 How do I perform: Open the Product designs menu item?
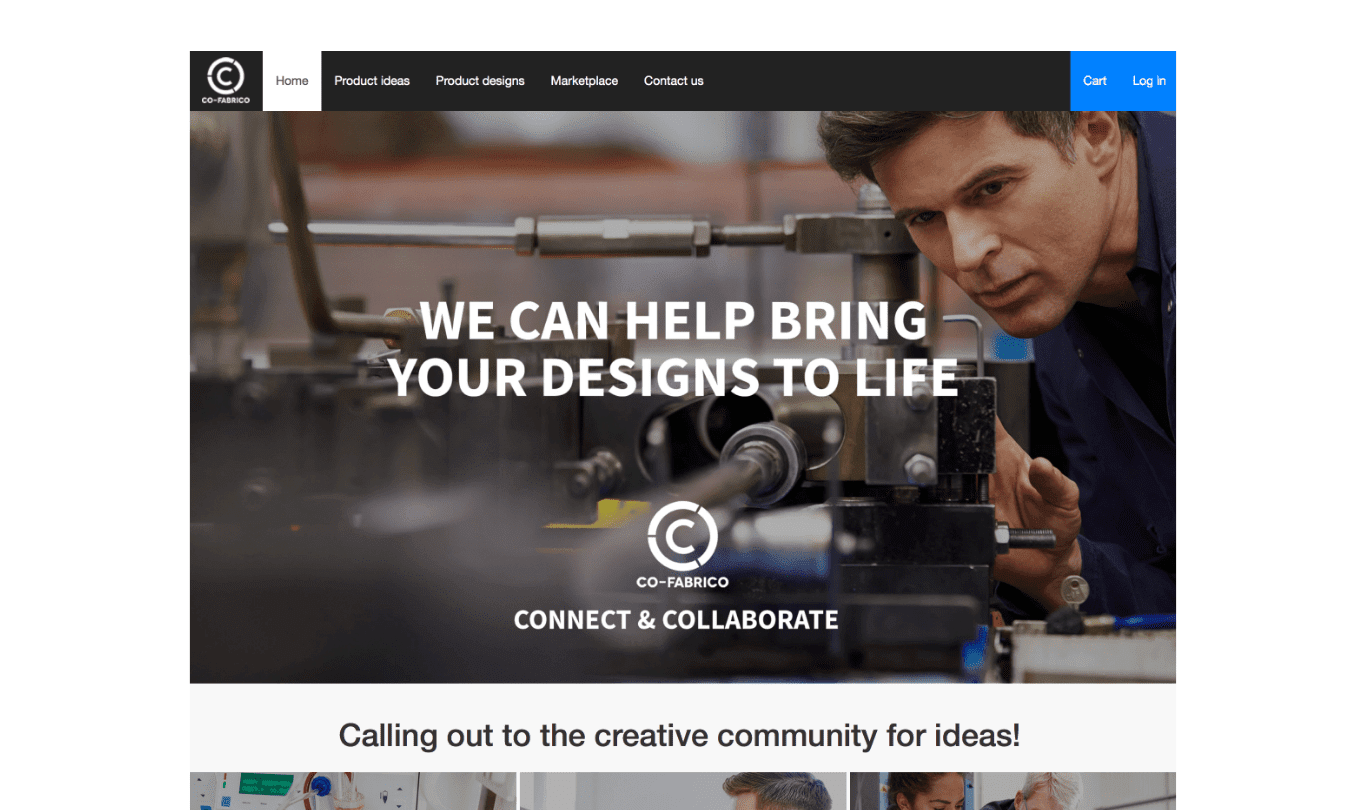tap(480, 81)
